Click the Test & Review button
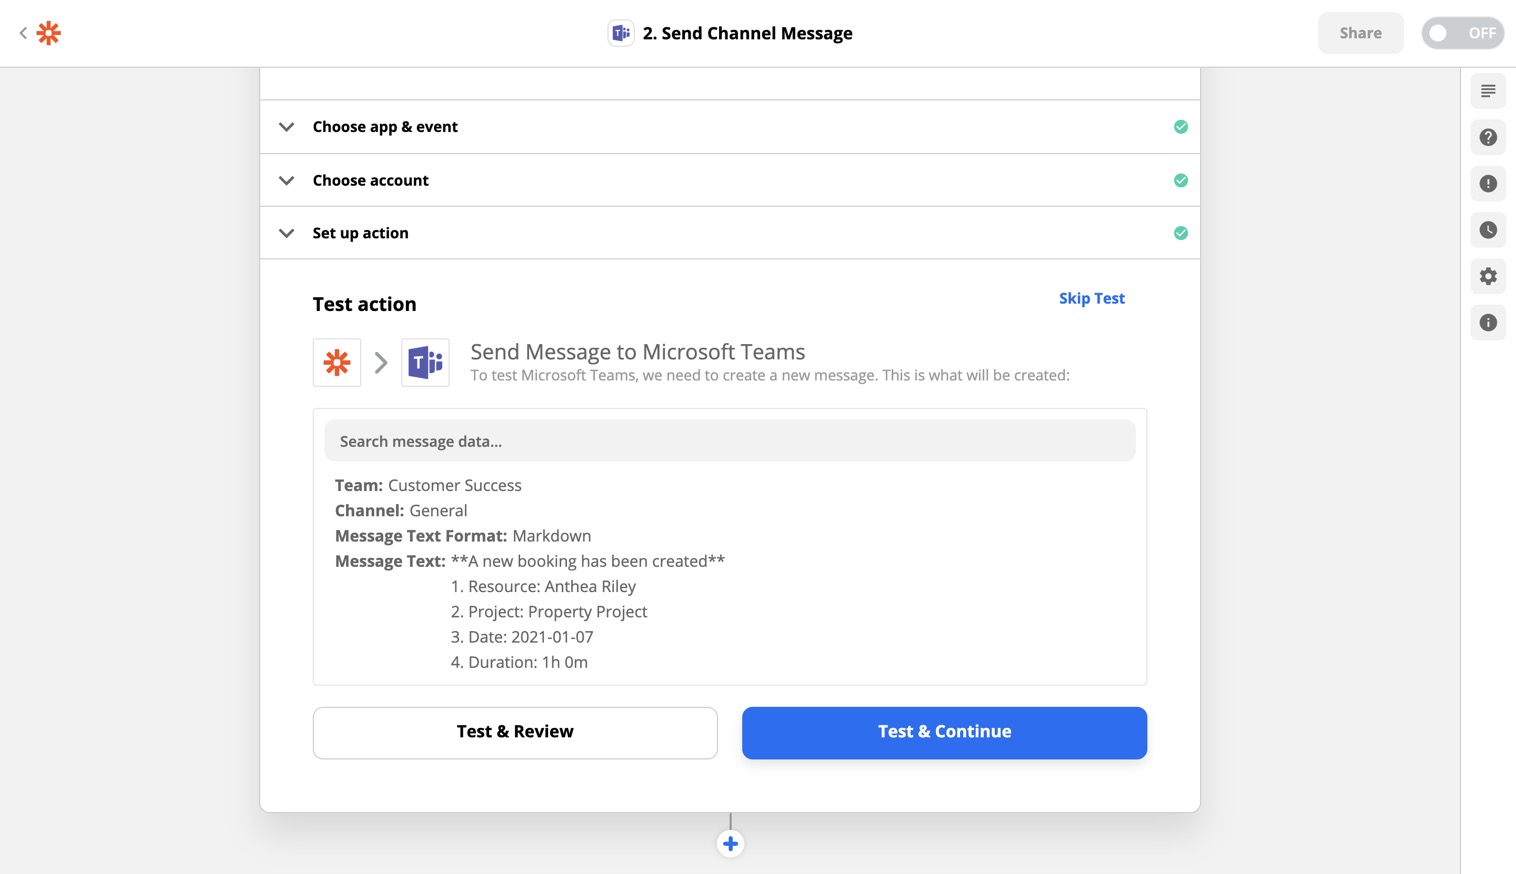Viewport: 1516px width, 874px height. pos(515,733)
